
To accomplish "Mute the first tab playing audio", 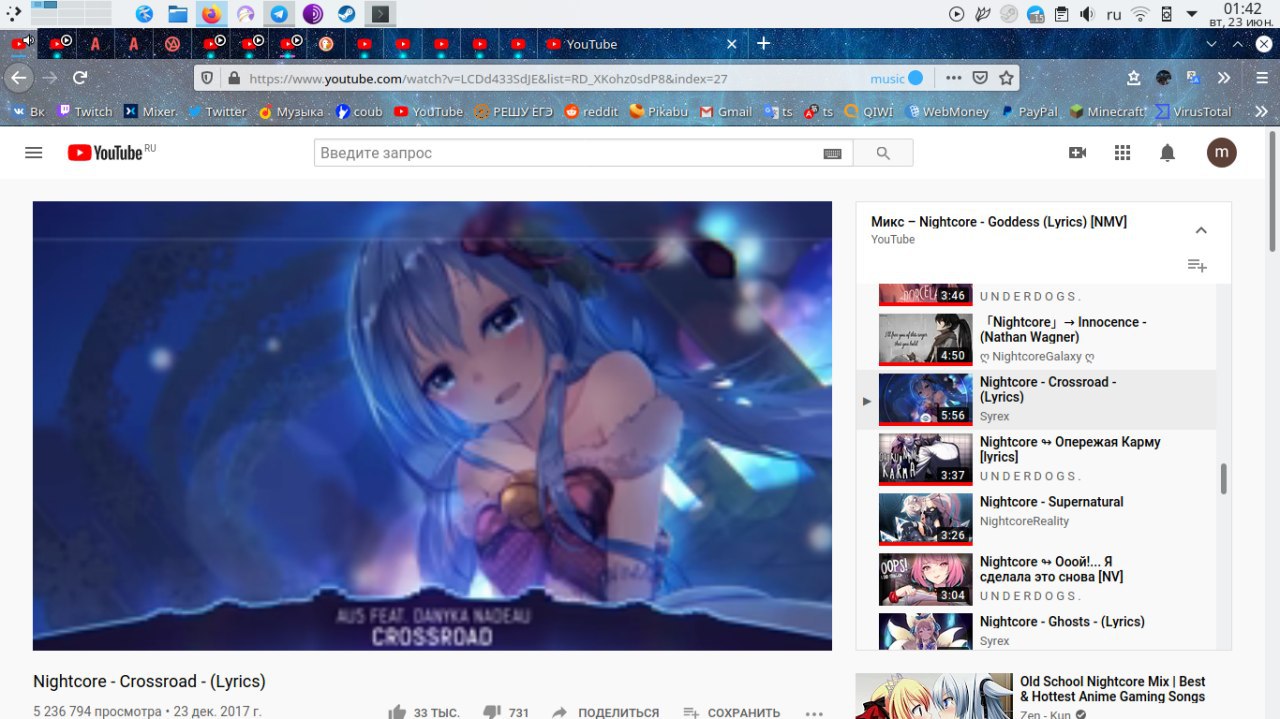I will coord(28,41).
